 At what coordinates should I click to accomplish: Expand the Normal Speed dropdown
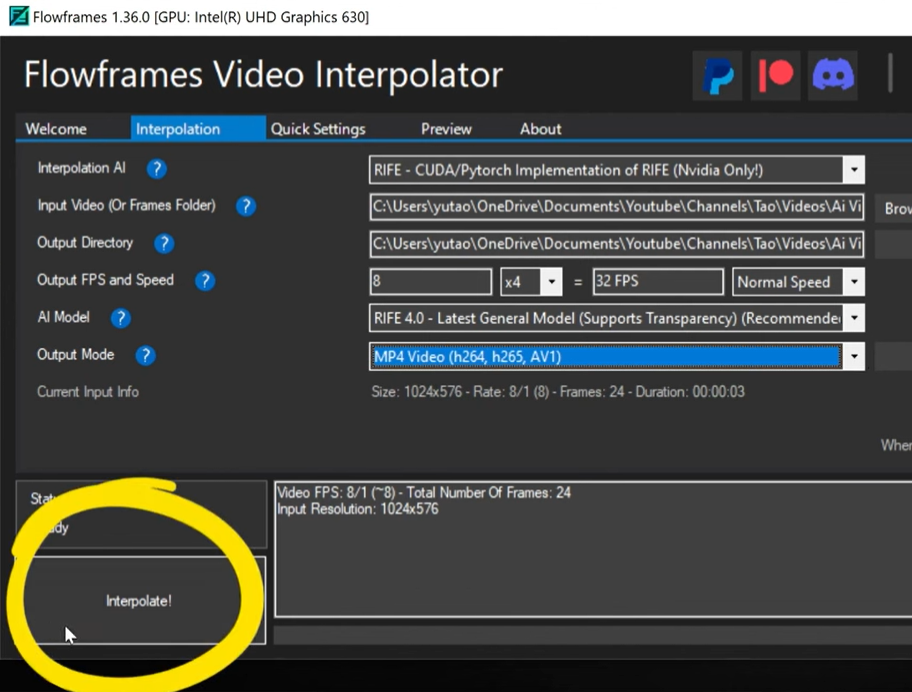854,282
